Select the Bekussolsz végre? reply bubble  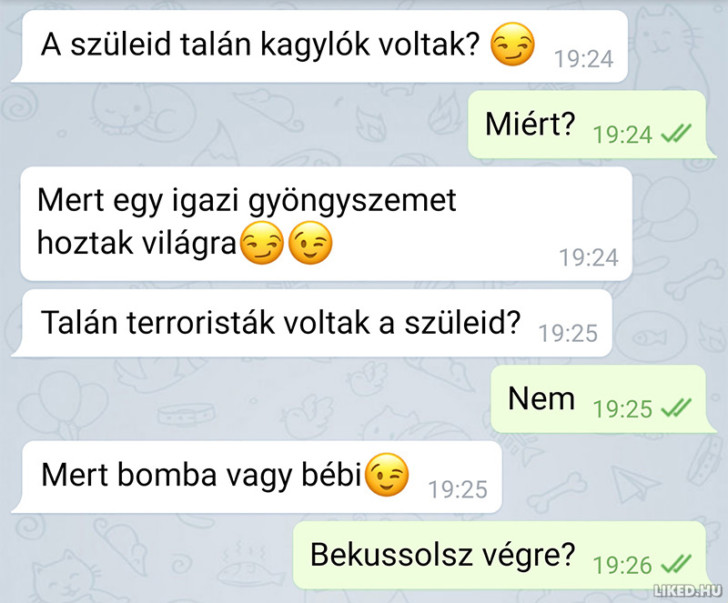pyautogui.click(x=505, y=555)
